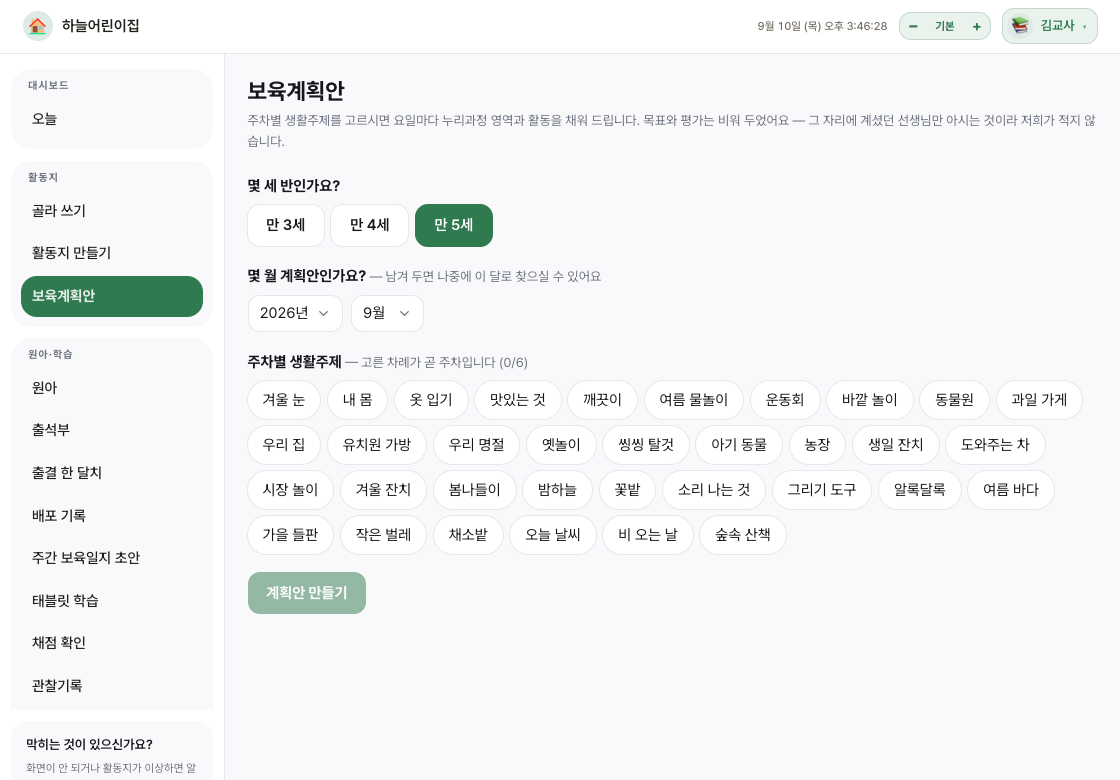
Task: Click the 하늘어린이집 site title
Action: (100, 26)
